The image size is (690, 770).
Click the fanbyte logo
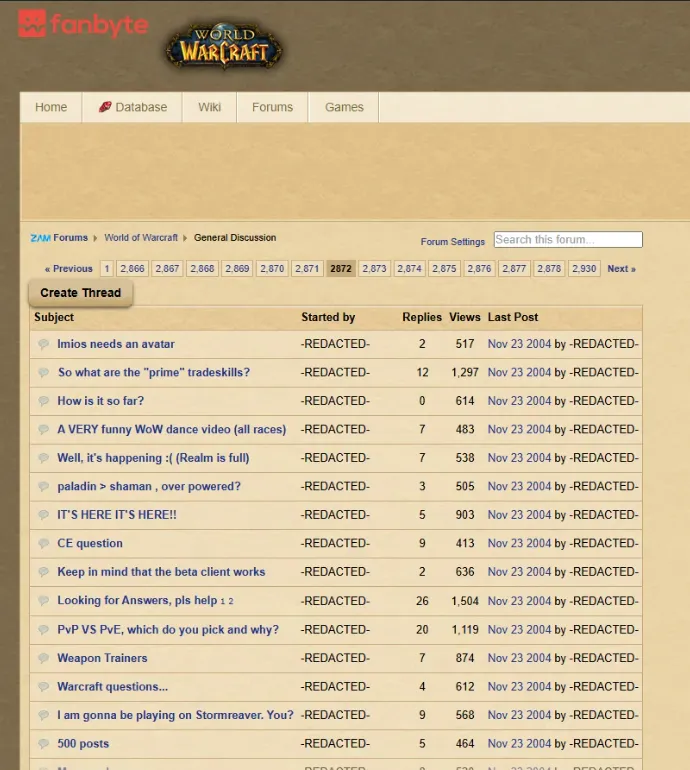(82, 24)
